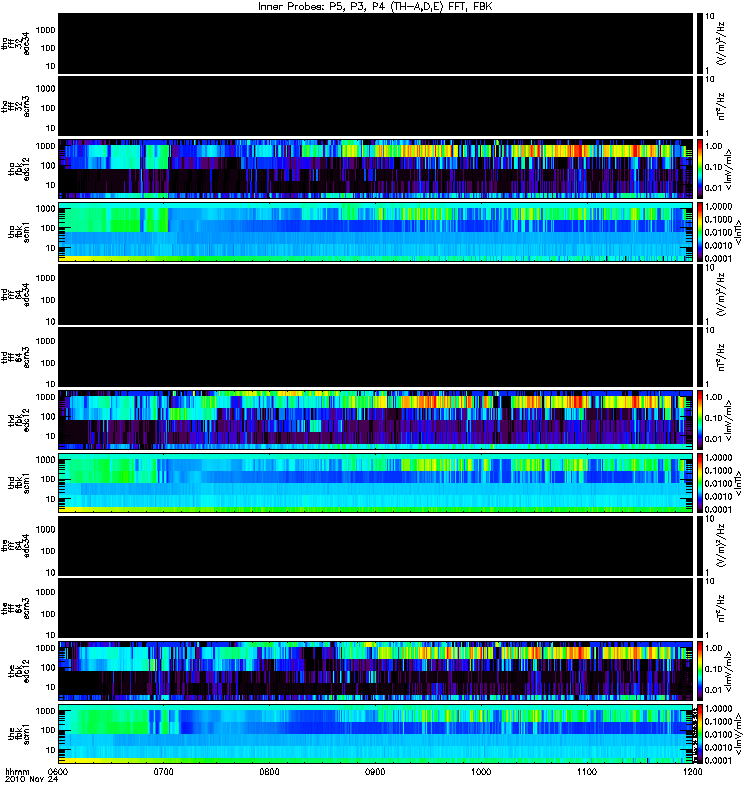The width and height of the screenshot is (750, 800).
Task: Click the black color bar beside tha fff edc34
Action: (699, 43)
